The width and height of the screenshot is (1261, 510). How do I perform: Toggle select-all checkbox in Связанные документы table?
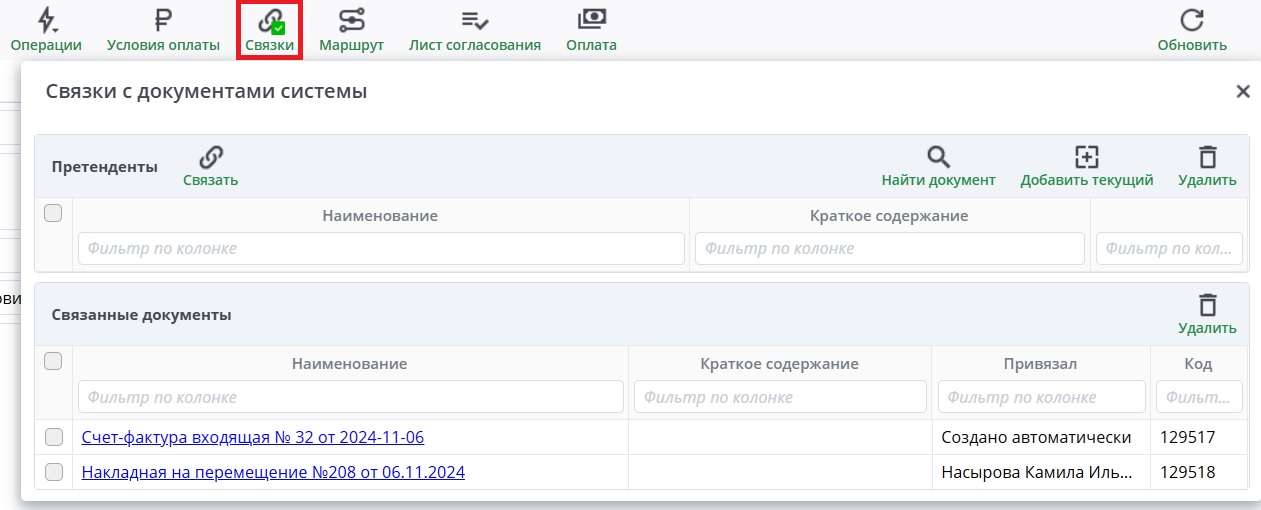54,362
